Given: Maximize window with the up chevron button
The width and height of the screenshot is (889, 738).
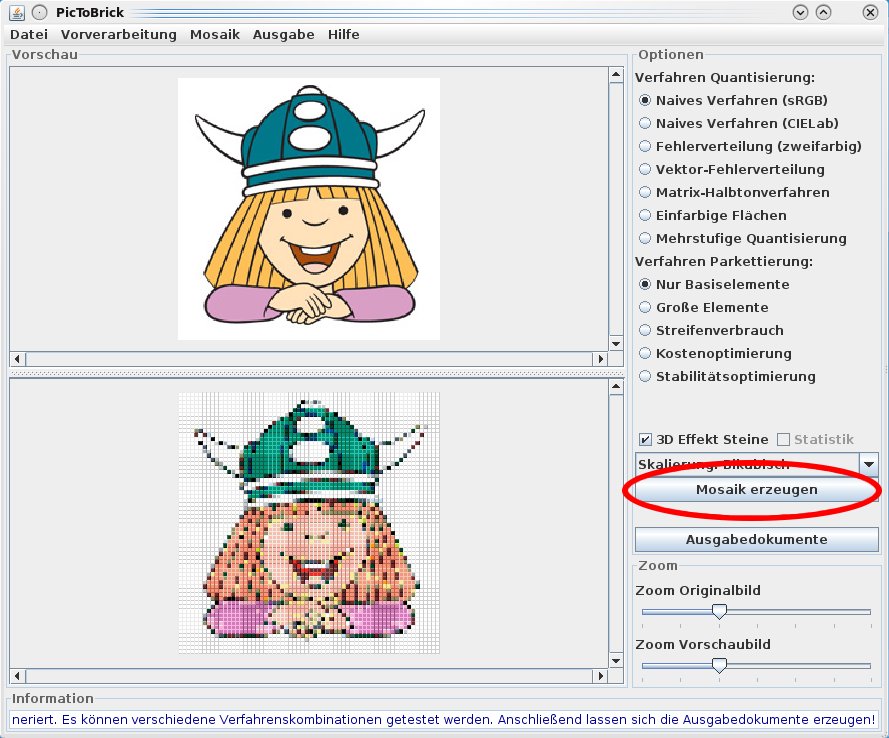Looking at the screenshot, I should (x=823, y=12).
